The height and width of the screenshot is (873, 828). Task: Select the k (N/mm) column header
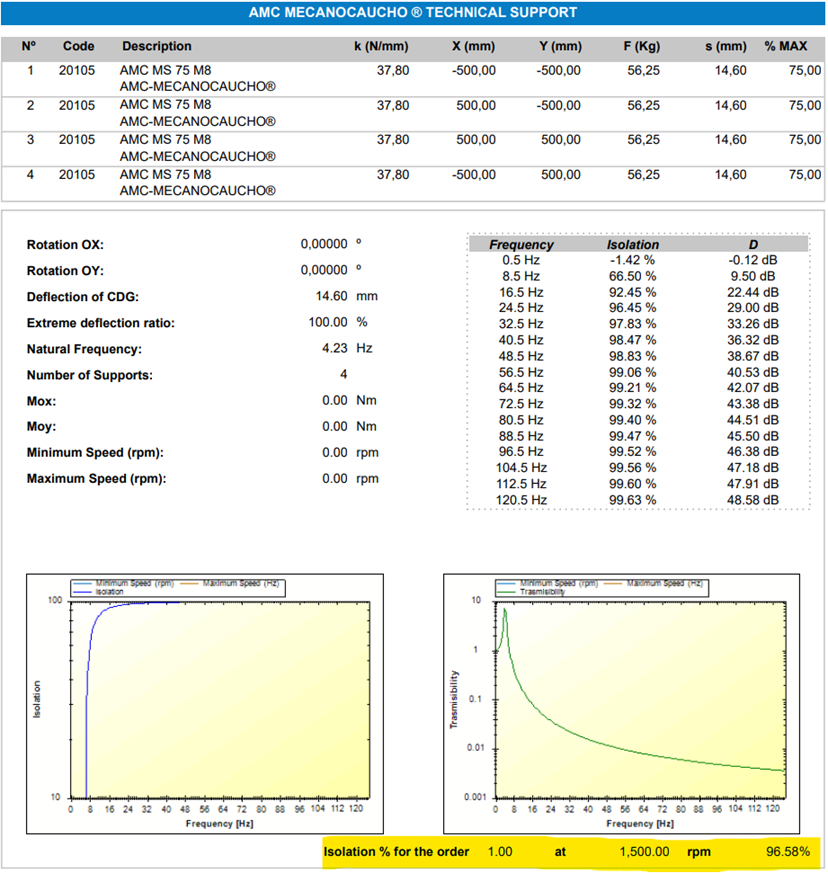click(x=381, y=46)
